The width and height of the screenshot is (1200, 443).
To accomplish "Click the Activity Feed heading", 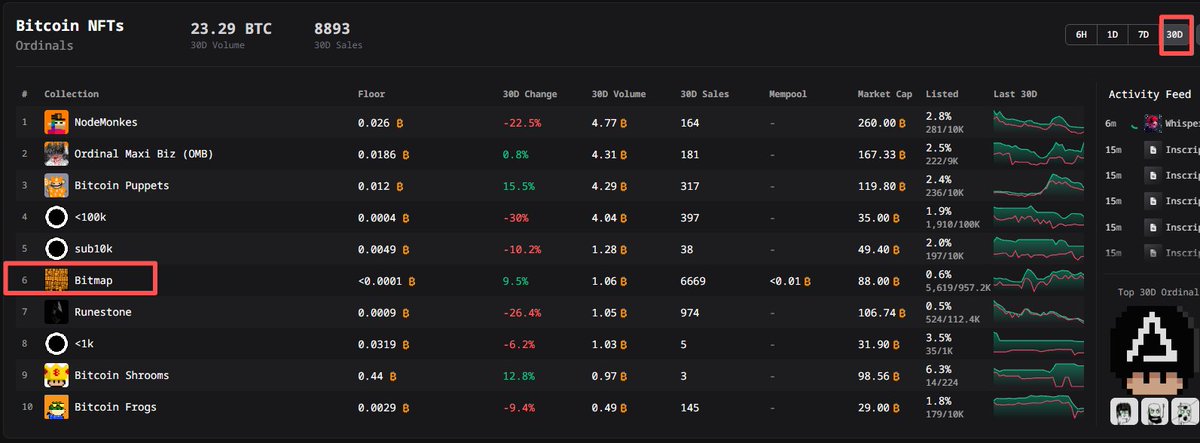I will pyautogui.click(x=1149, y=94).
